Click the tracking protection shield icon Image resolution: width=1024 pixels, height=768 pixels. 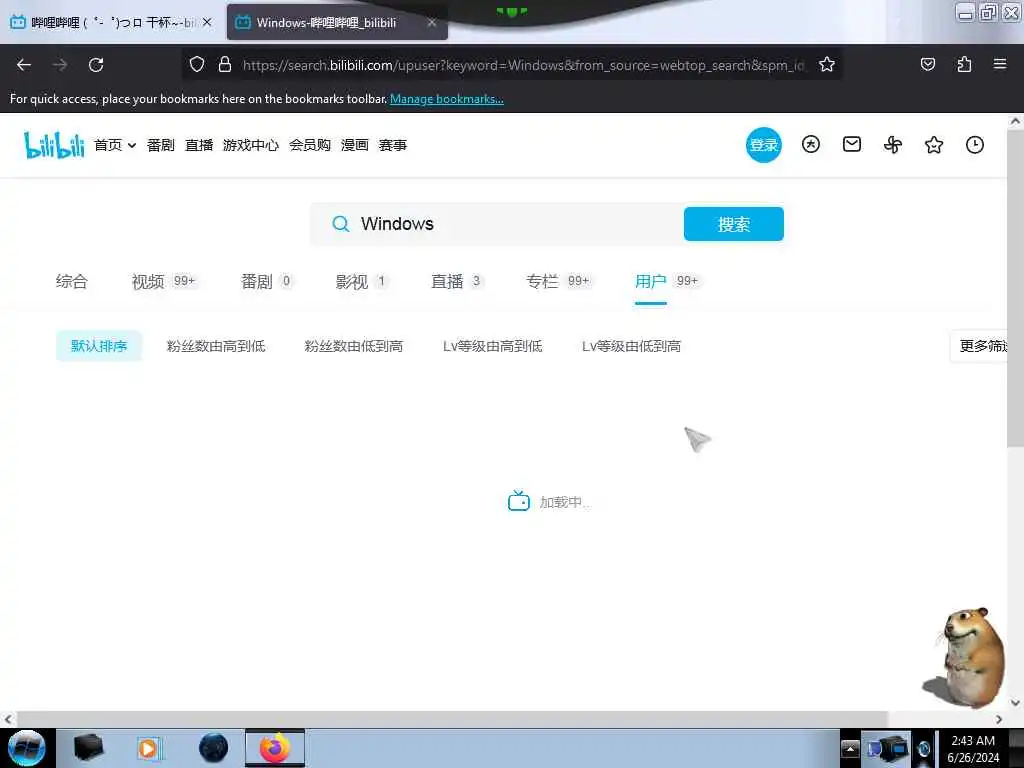click(197, 64)
